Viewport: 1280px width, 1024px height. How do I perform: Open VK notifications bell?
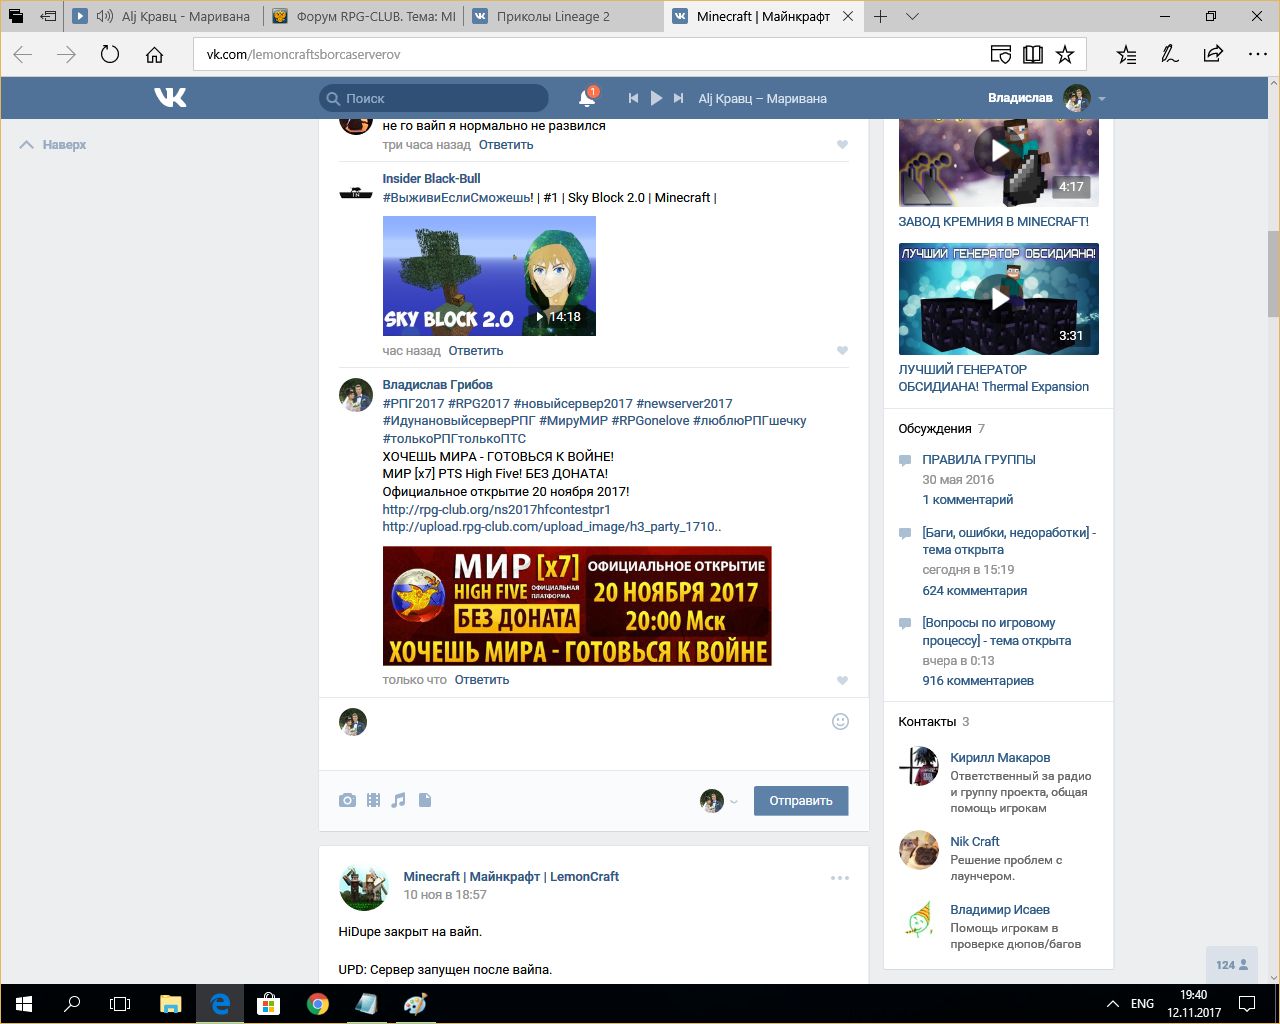click(x=587, y=98)
